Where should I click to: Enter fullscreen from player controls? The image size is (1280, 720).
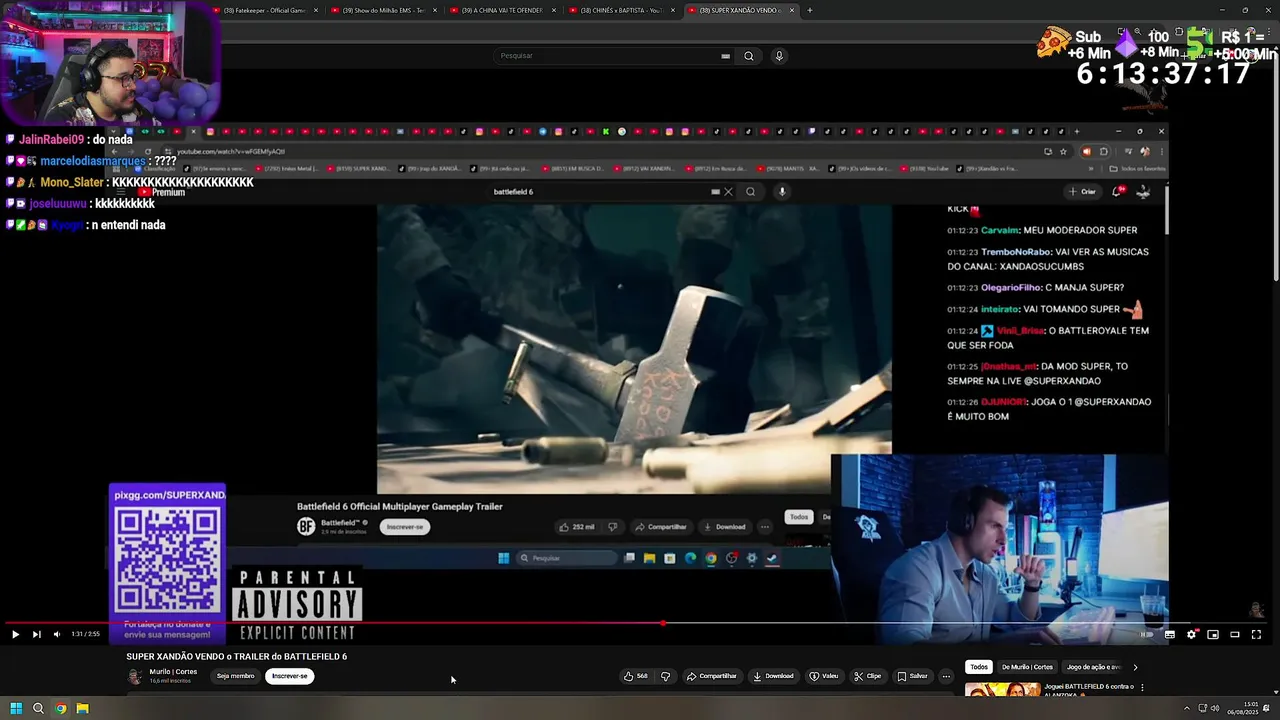tap(1256, 634)
